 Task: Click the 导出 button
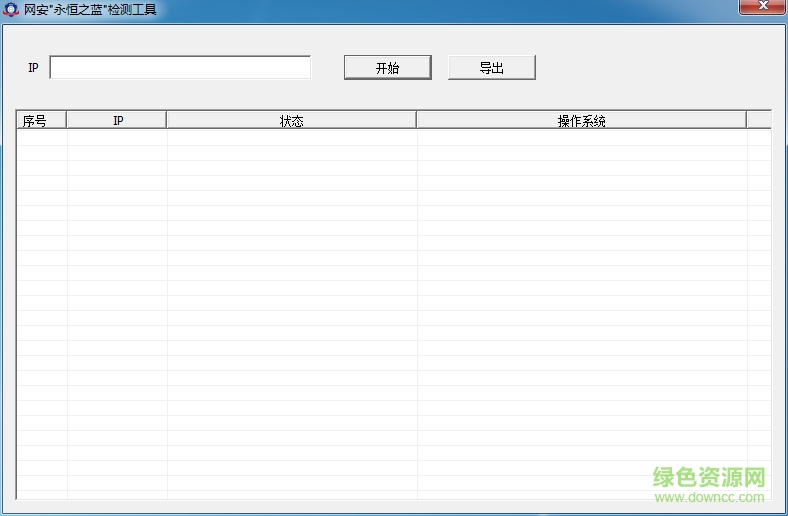pyautogui.click(x=491, y=67)
